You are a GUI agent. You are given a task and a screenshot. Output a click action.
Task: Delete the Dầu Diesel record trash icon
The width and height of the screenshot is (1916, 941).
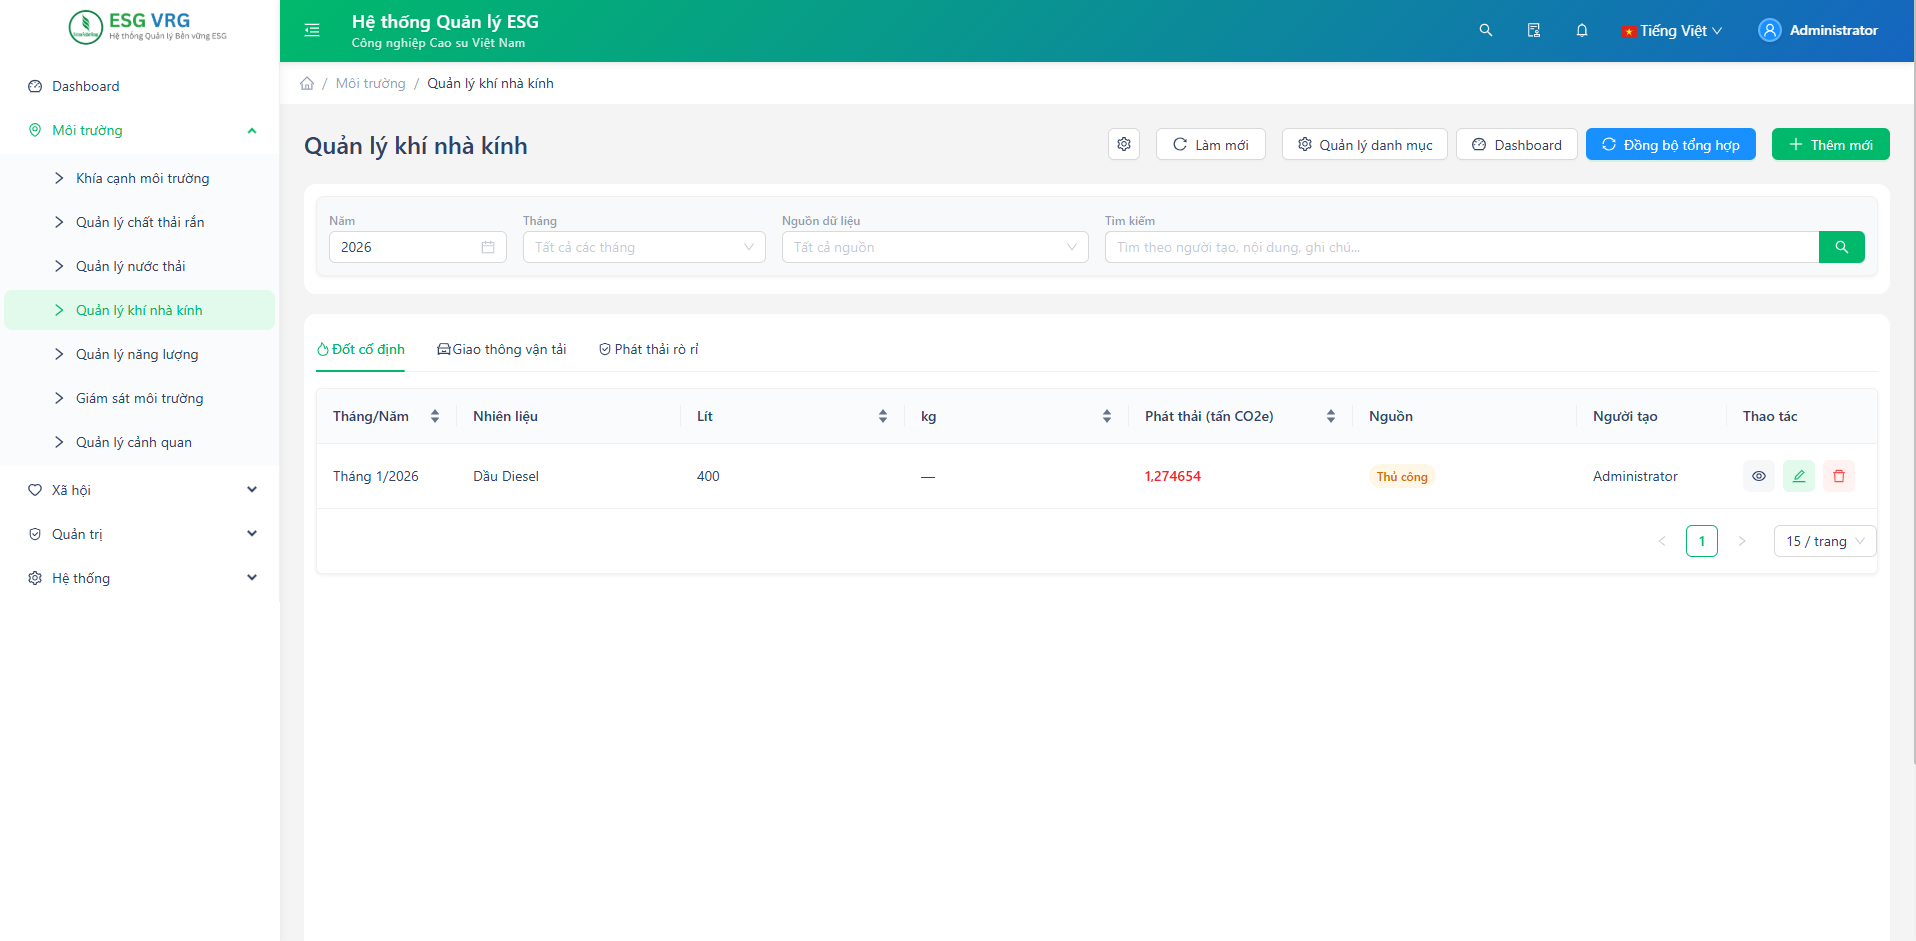1839,476
